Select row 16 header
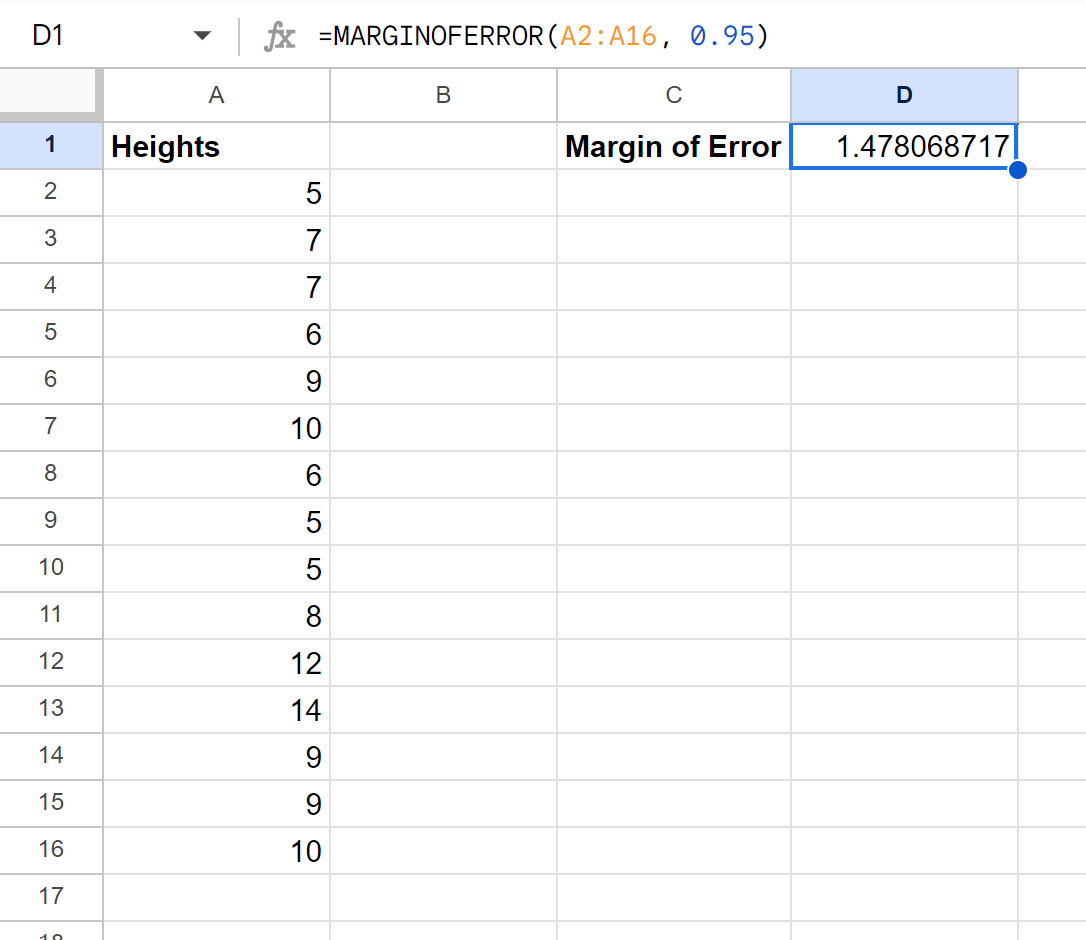 (x=51, y=850)
